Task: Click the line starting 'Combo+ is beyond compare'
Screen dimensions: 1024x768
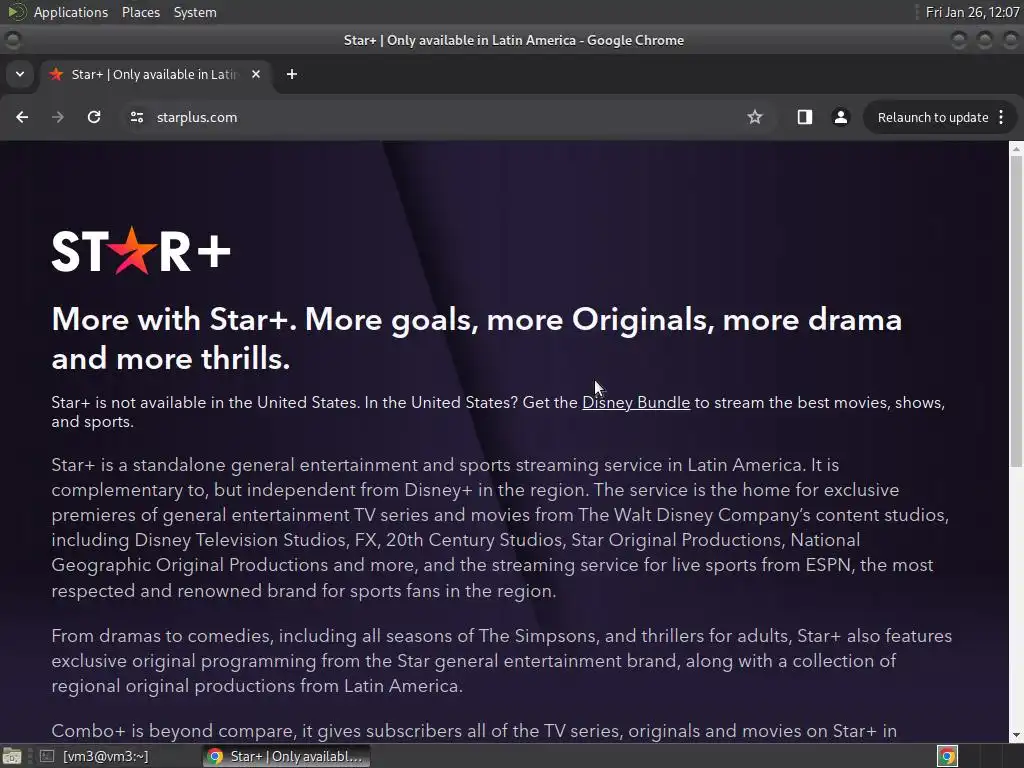Action: pyautogui.click(x=474, y=731)
